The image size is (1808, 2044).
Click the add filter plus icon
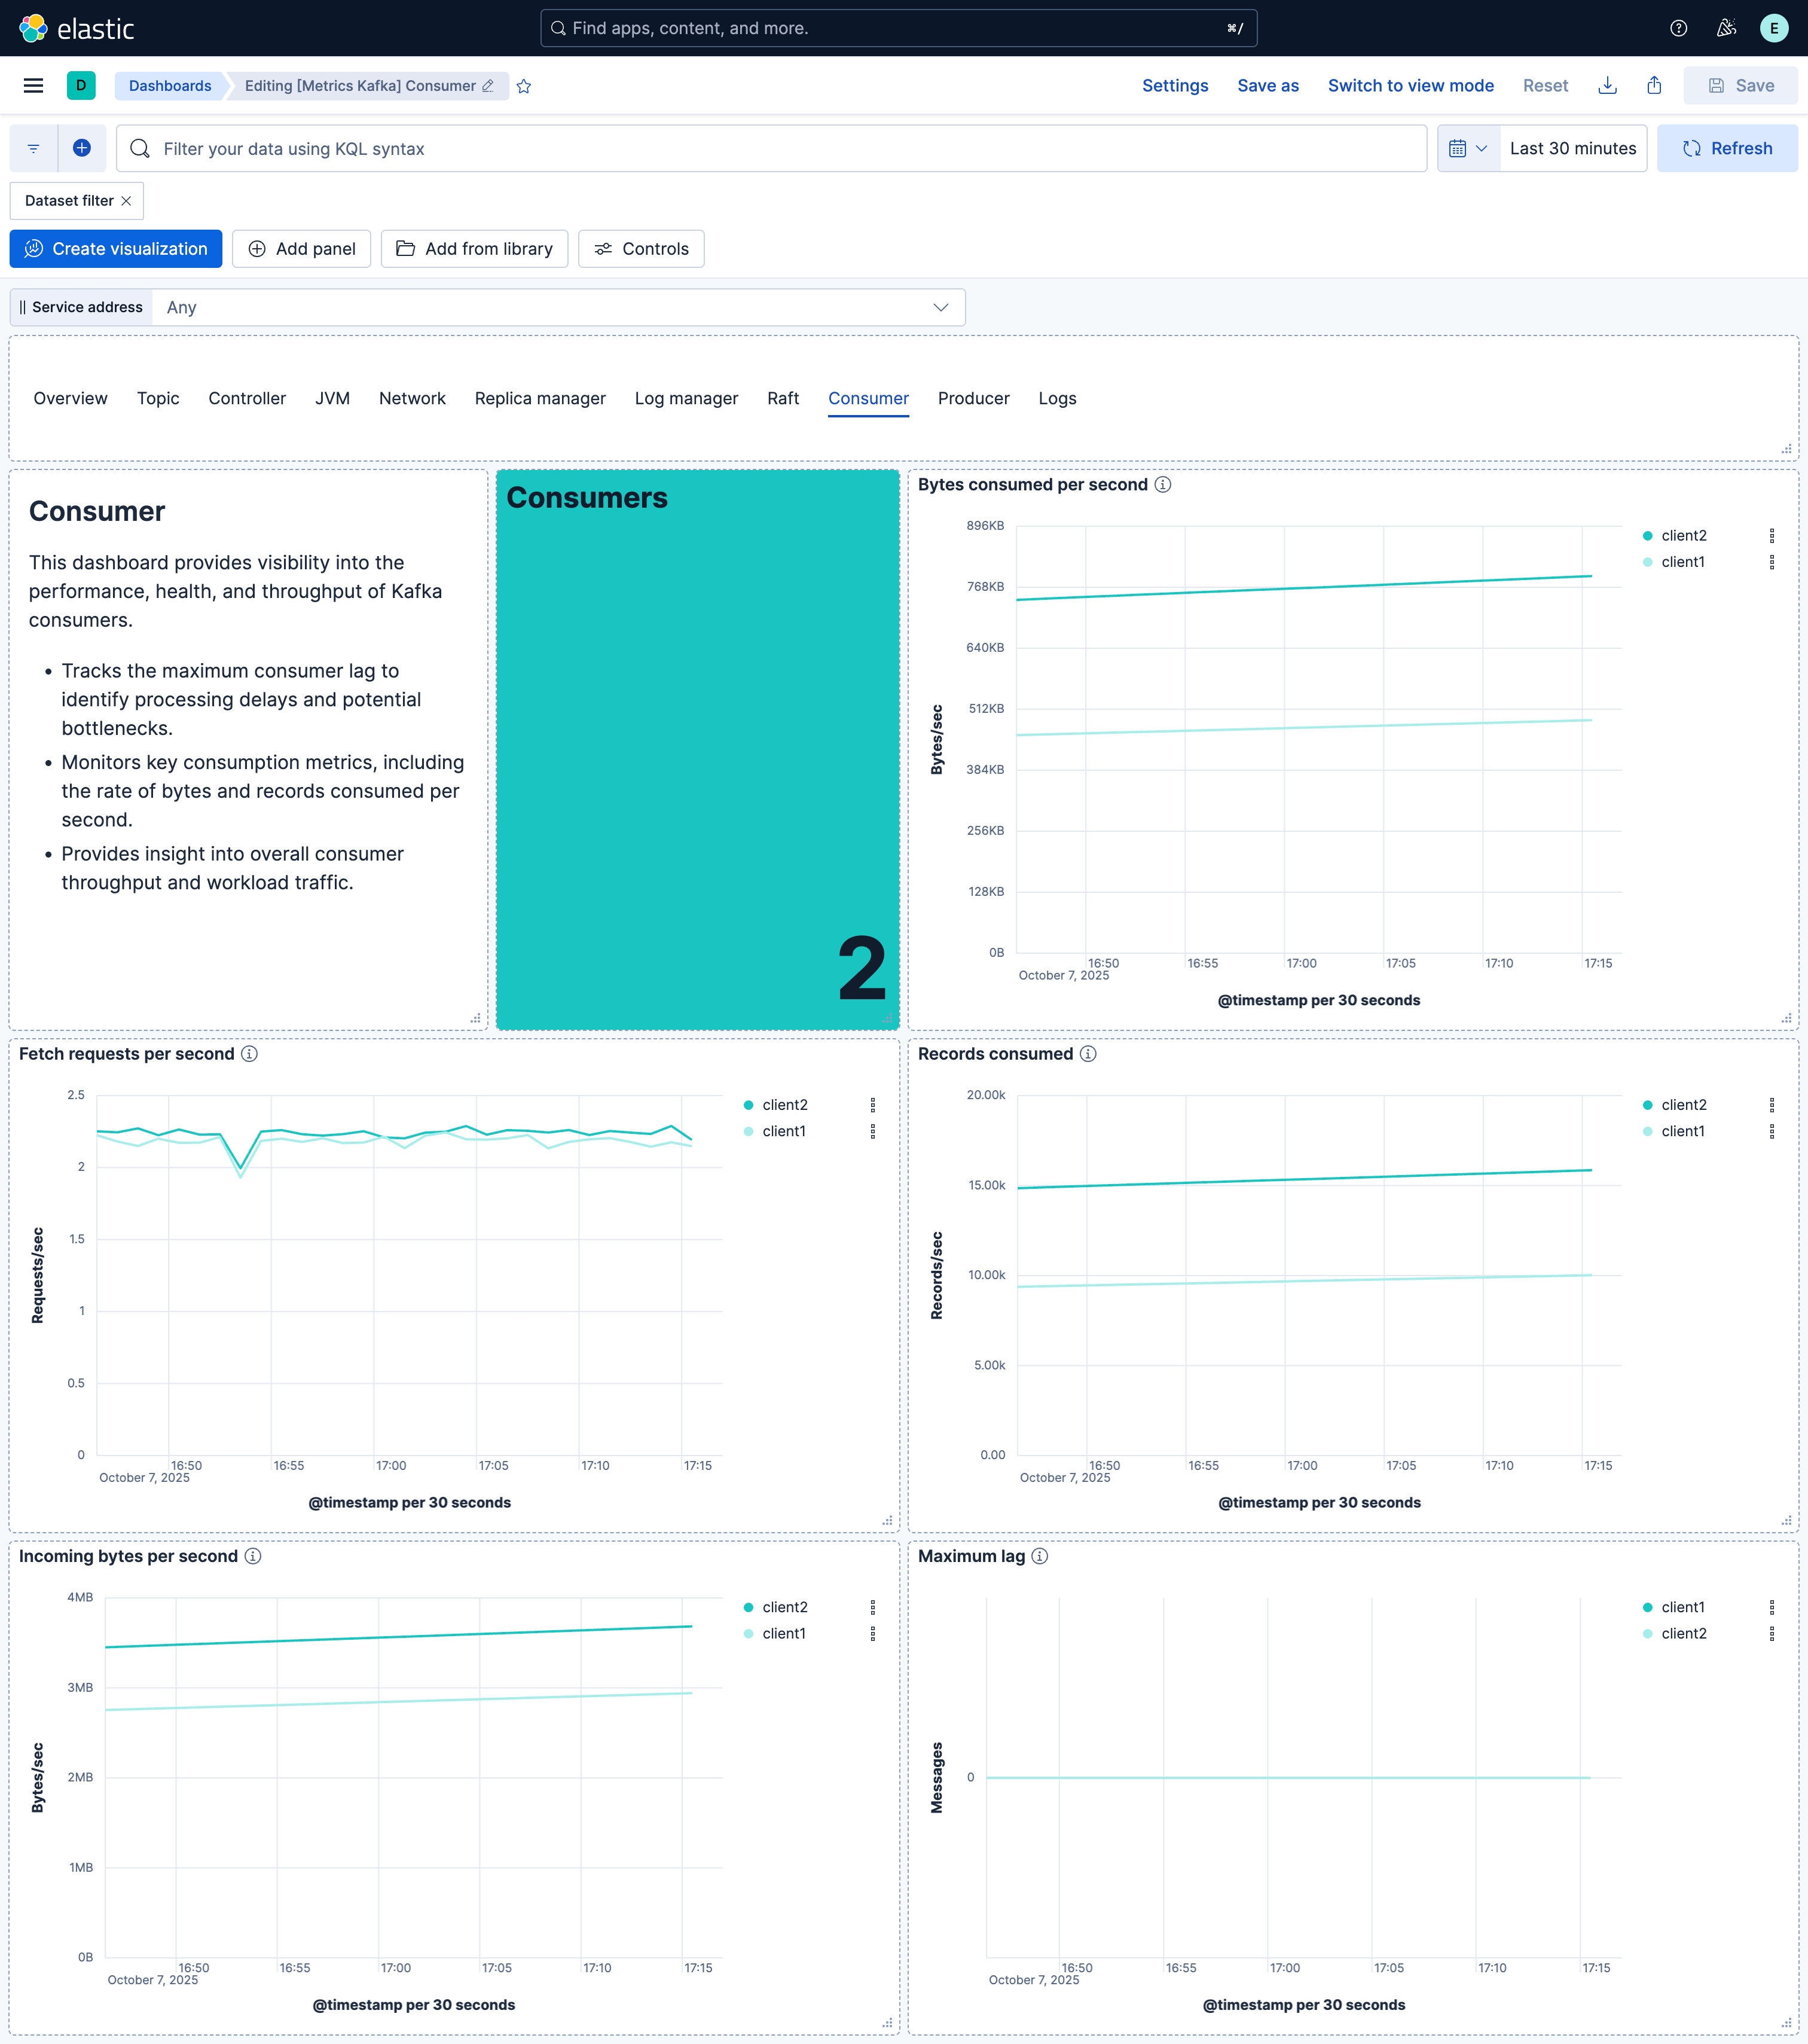coord(82,149)
